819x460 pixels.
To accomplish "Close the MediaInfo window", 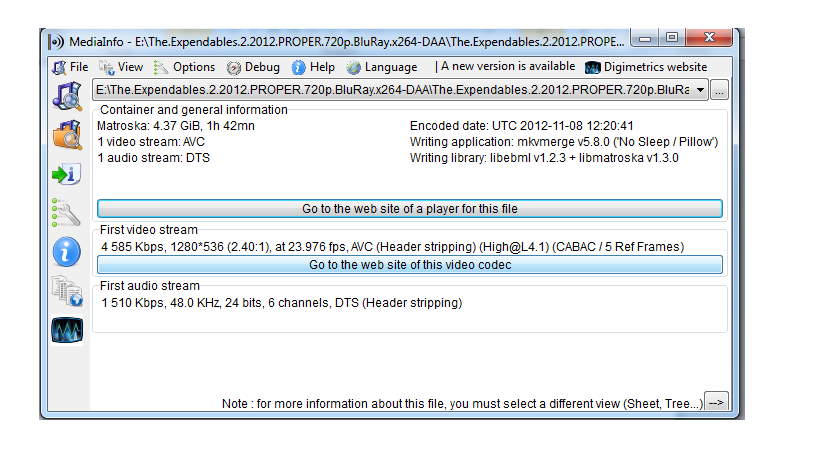I will pos(709,38).
